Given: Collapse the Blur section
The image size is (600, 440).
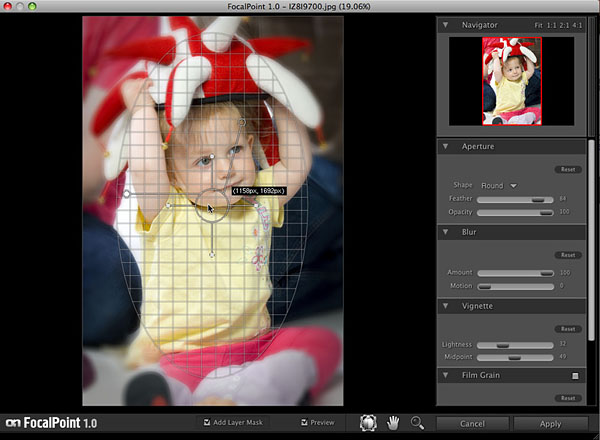Looking at the screenshot, I should tap(445, 232).
